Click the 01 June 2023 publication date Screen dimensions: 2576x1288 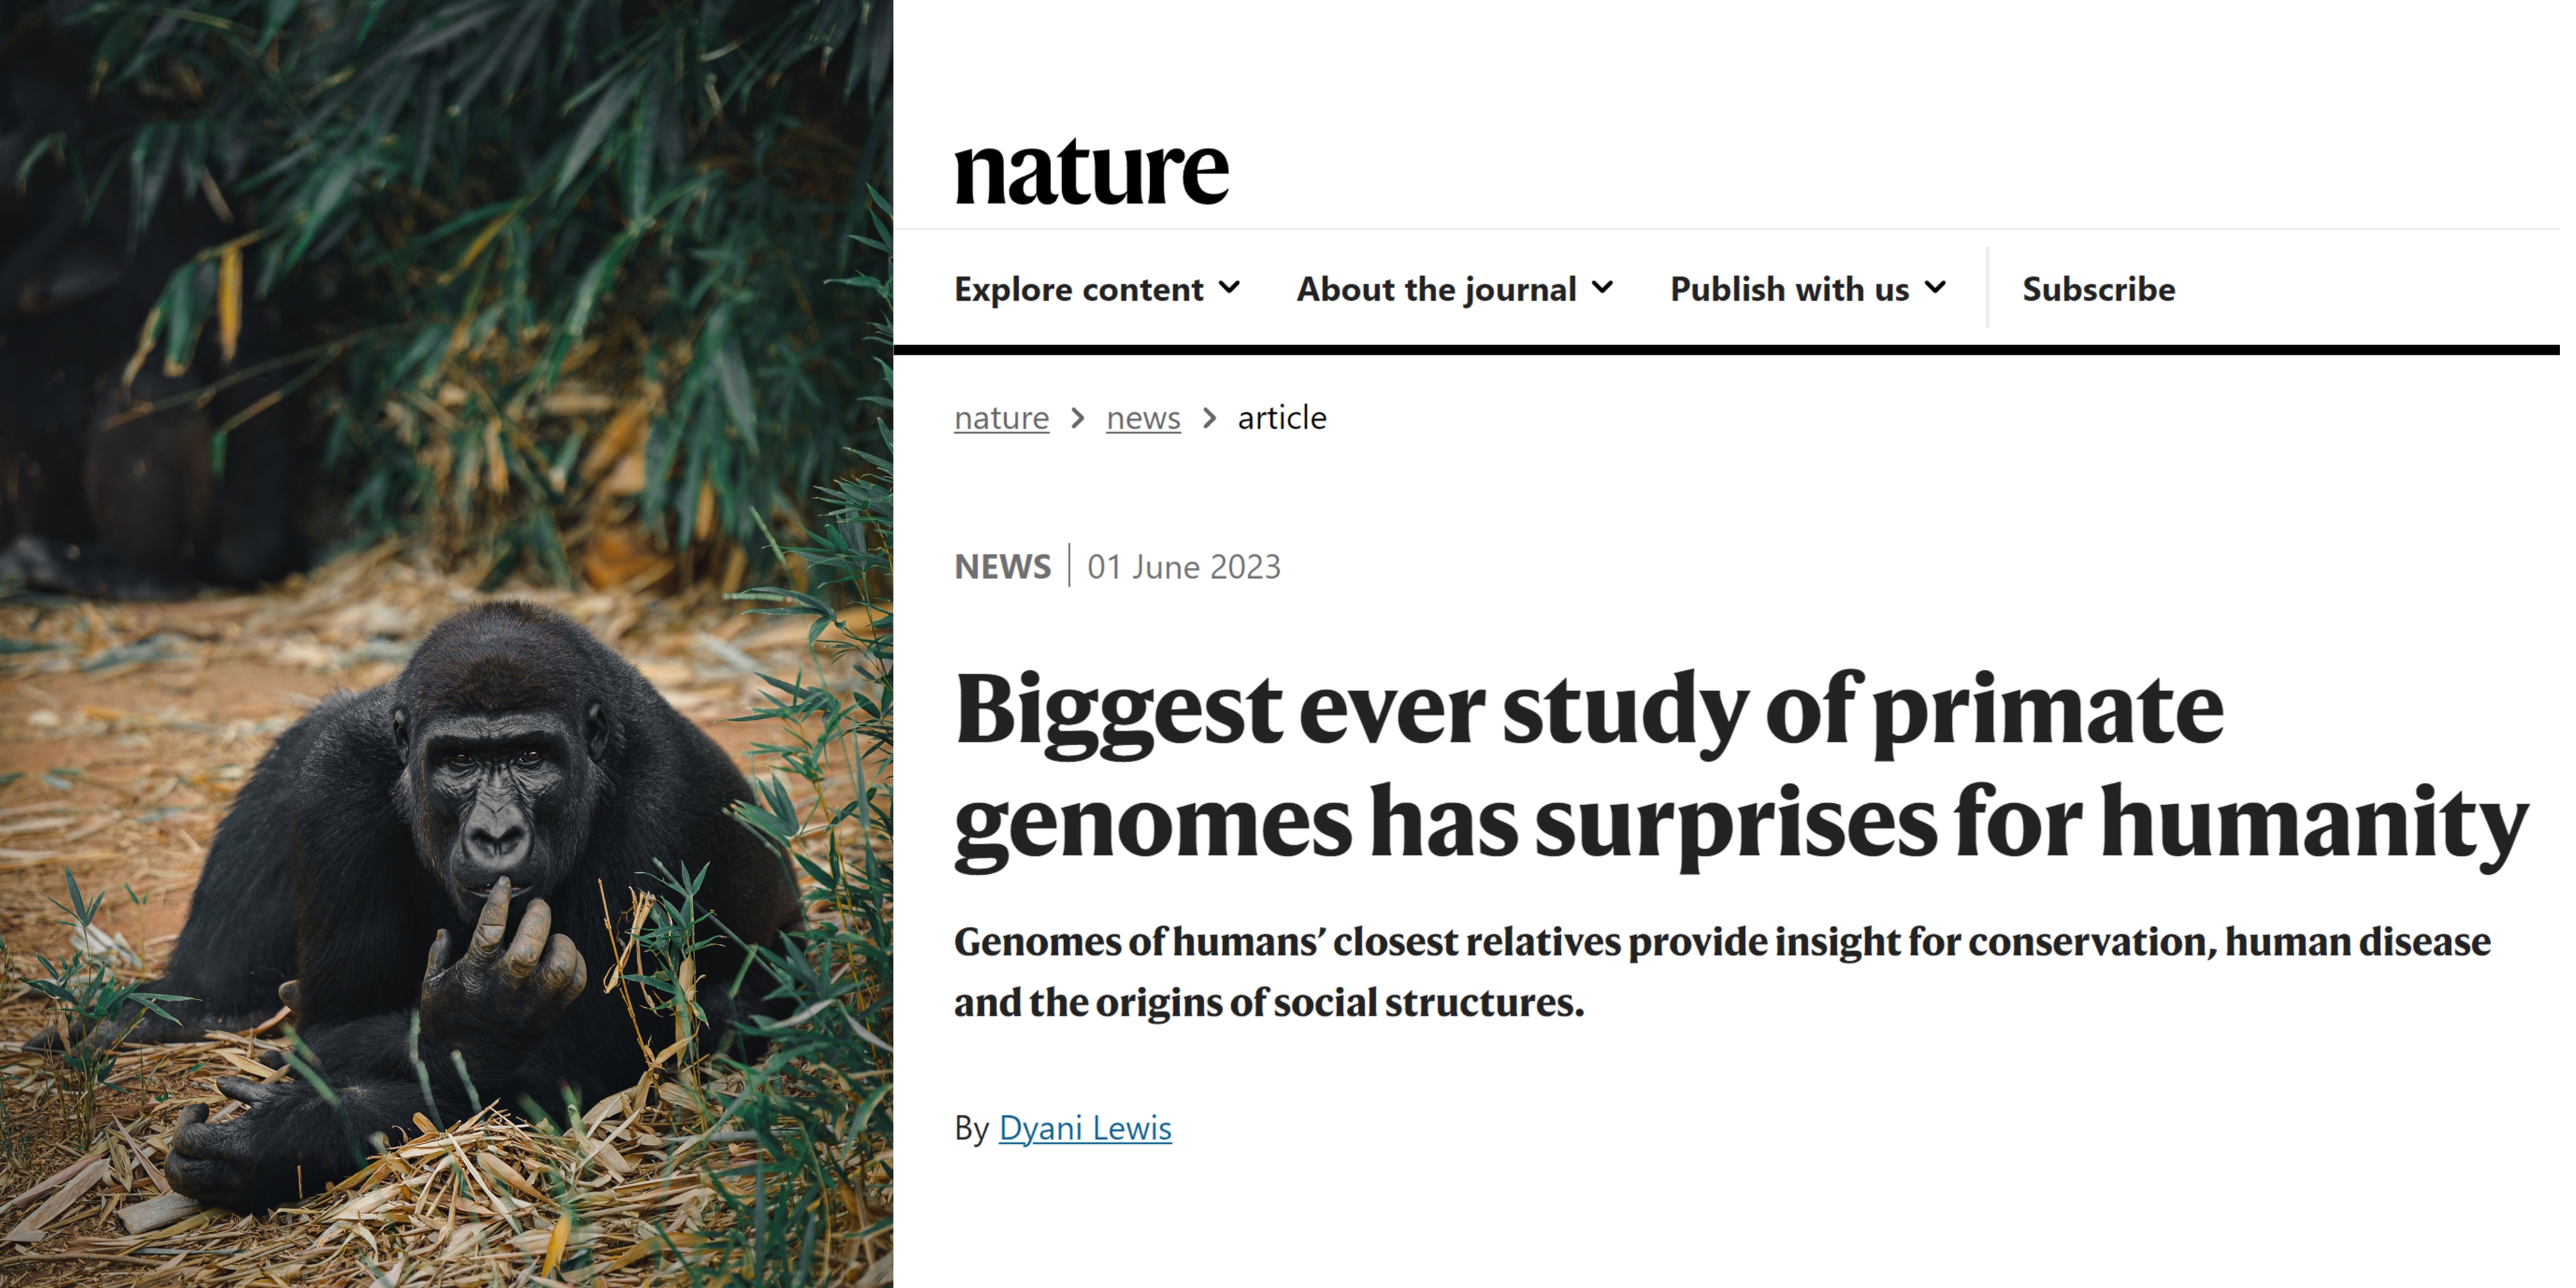pyautogui.click(x=1184, y=567)
